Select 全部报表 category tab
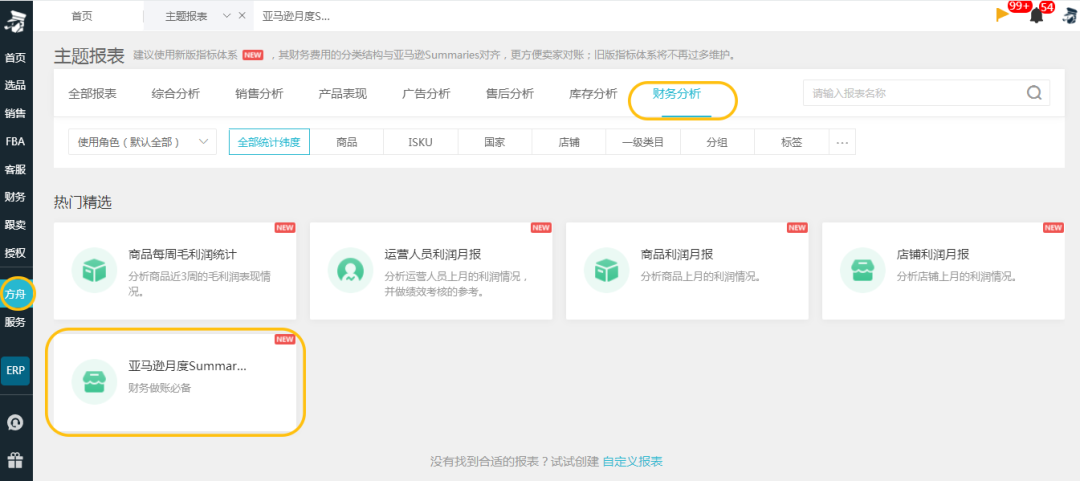Image resolution: width=1080 pixels, height=481 pixels. (x=92, y=94)
